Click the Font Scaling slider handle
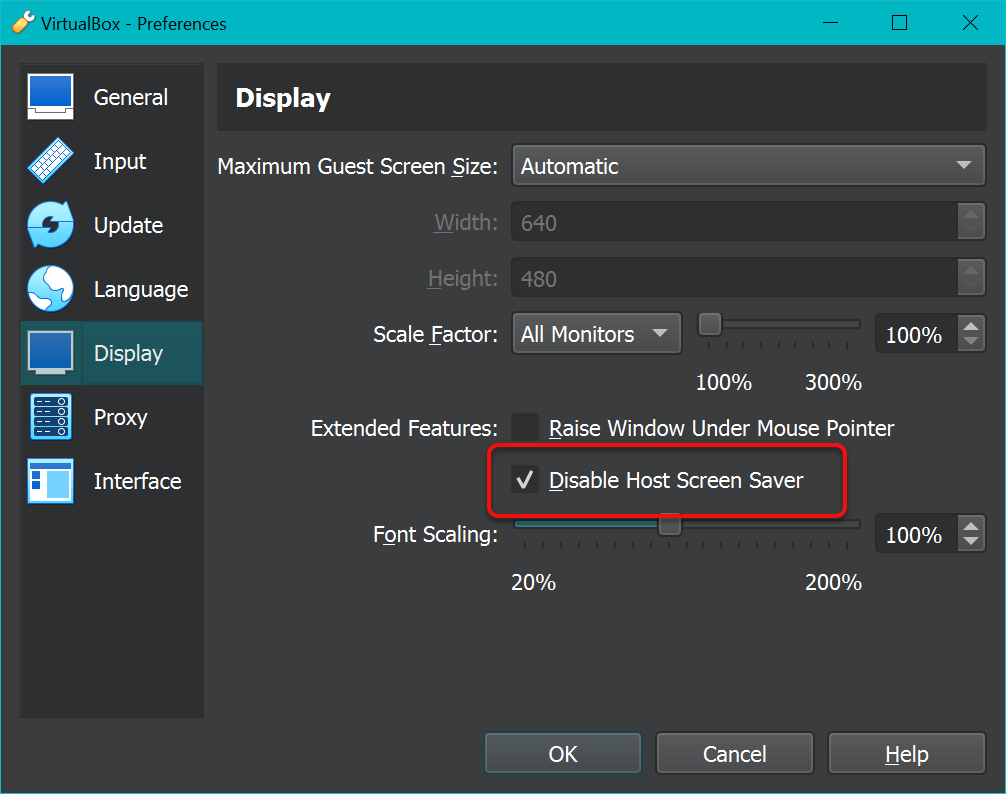 pos(670,524)
